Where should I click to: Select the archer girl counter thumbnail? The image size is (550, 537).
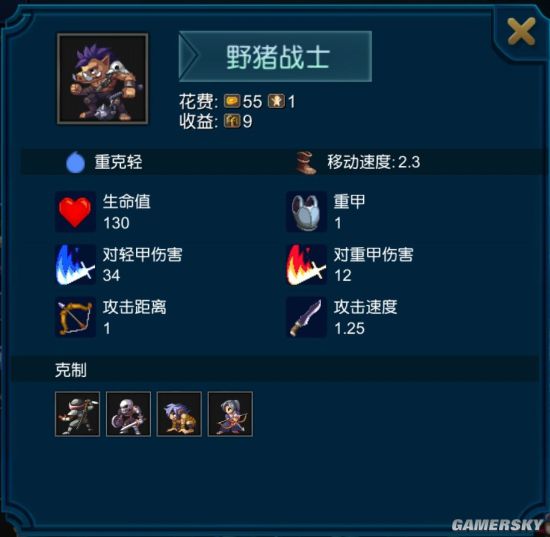coord(230,414)
